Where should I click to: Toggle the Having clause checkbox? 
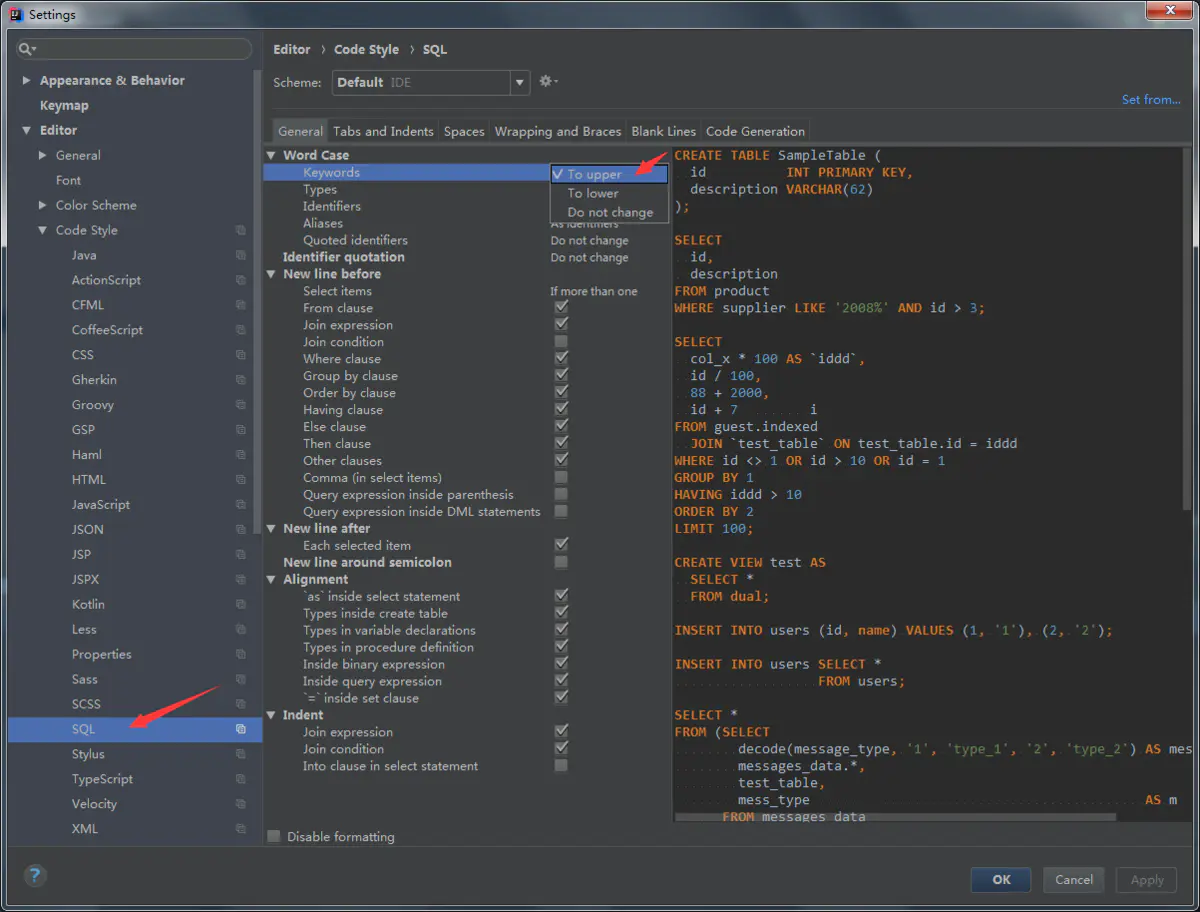561,409
